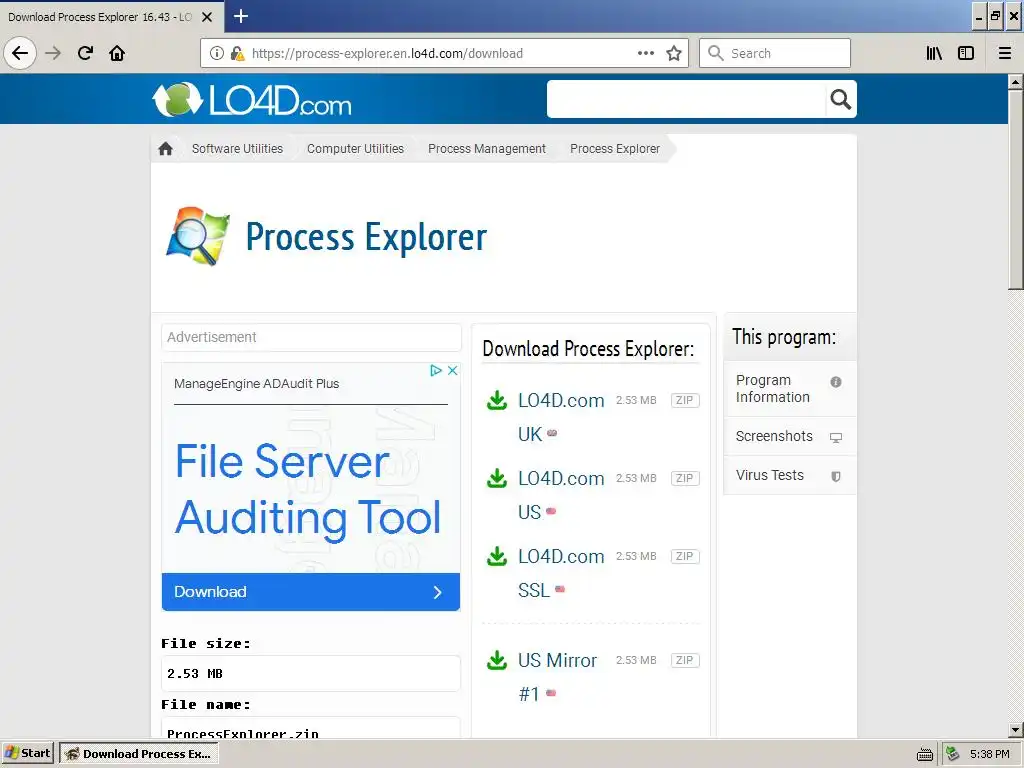The image size is (1024, 768).
Task: Open the browser home page icon
Action: pyautogui.click(x=117, y=53)
